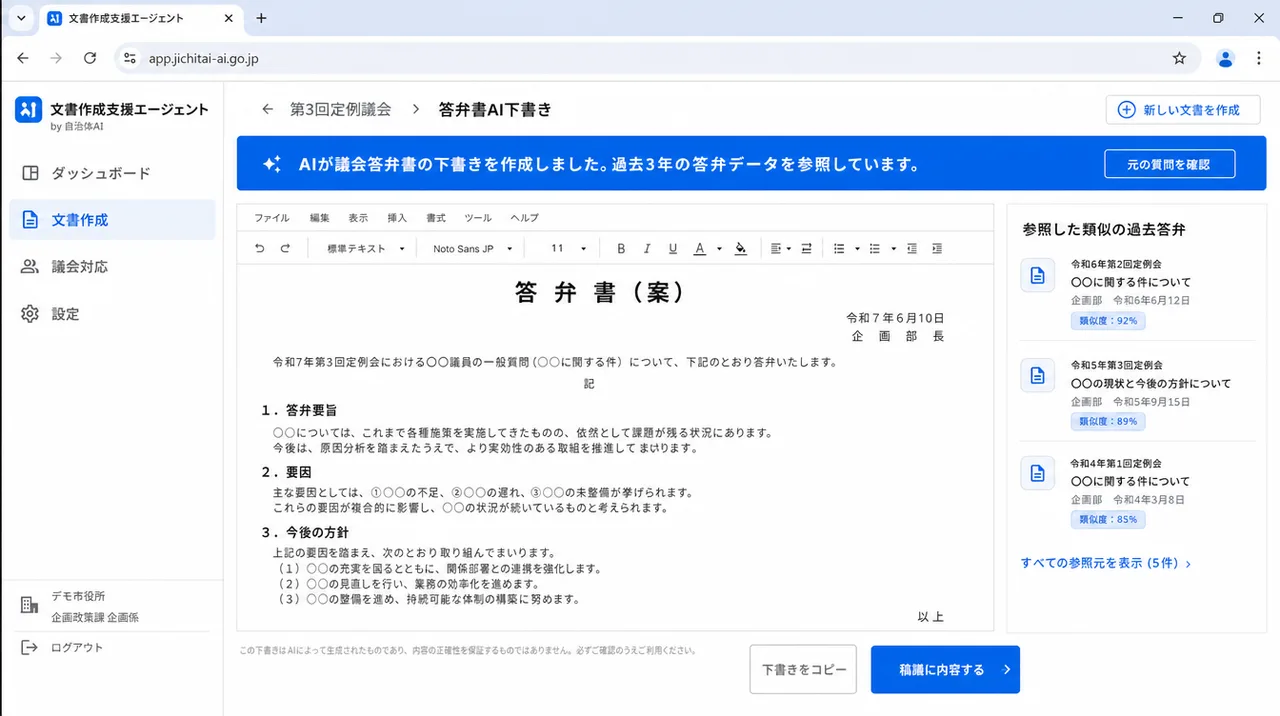The width and height of the screenshot is (1280, 716).
Task: Apply text color with the A icon
Action: tap(700, 248)
